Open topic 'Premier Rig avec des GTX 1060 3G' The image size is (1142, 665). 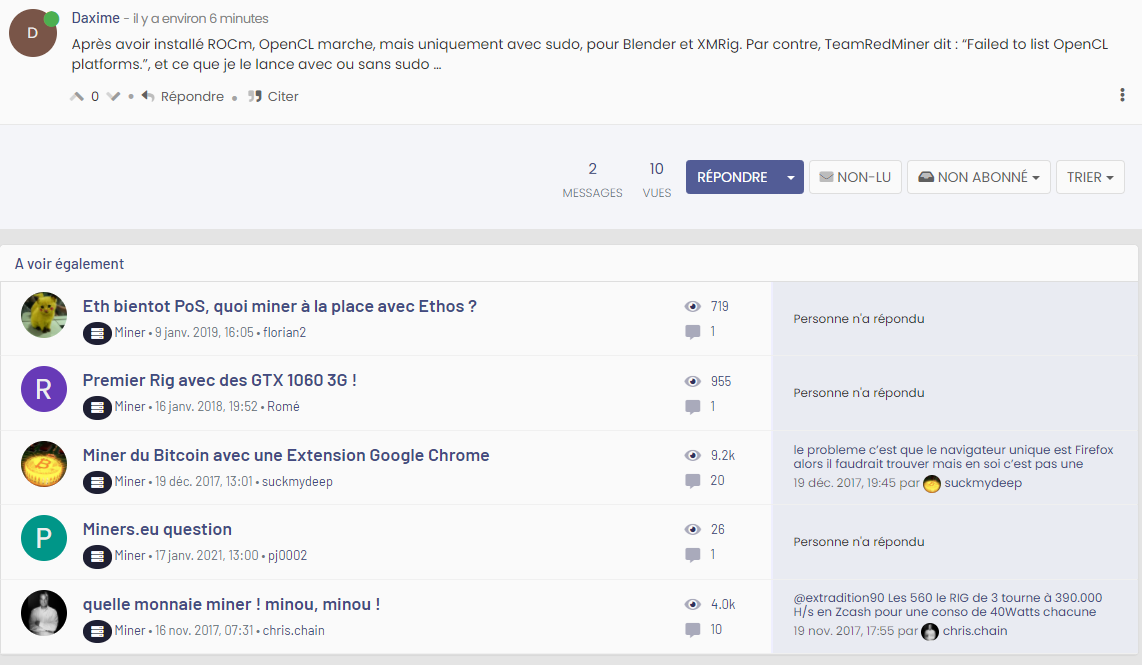pyautogui.click(x=219, y=381)
